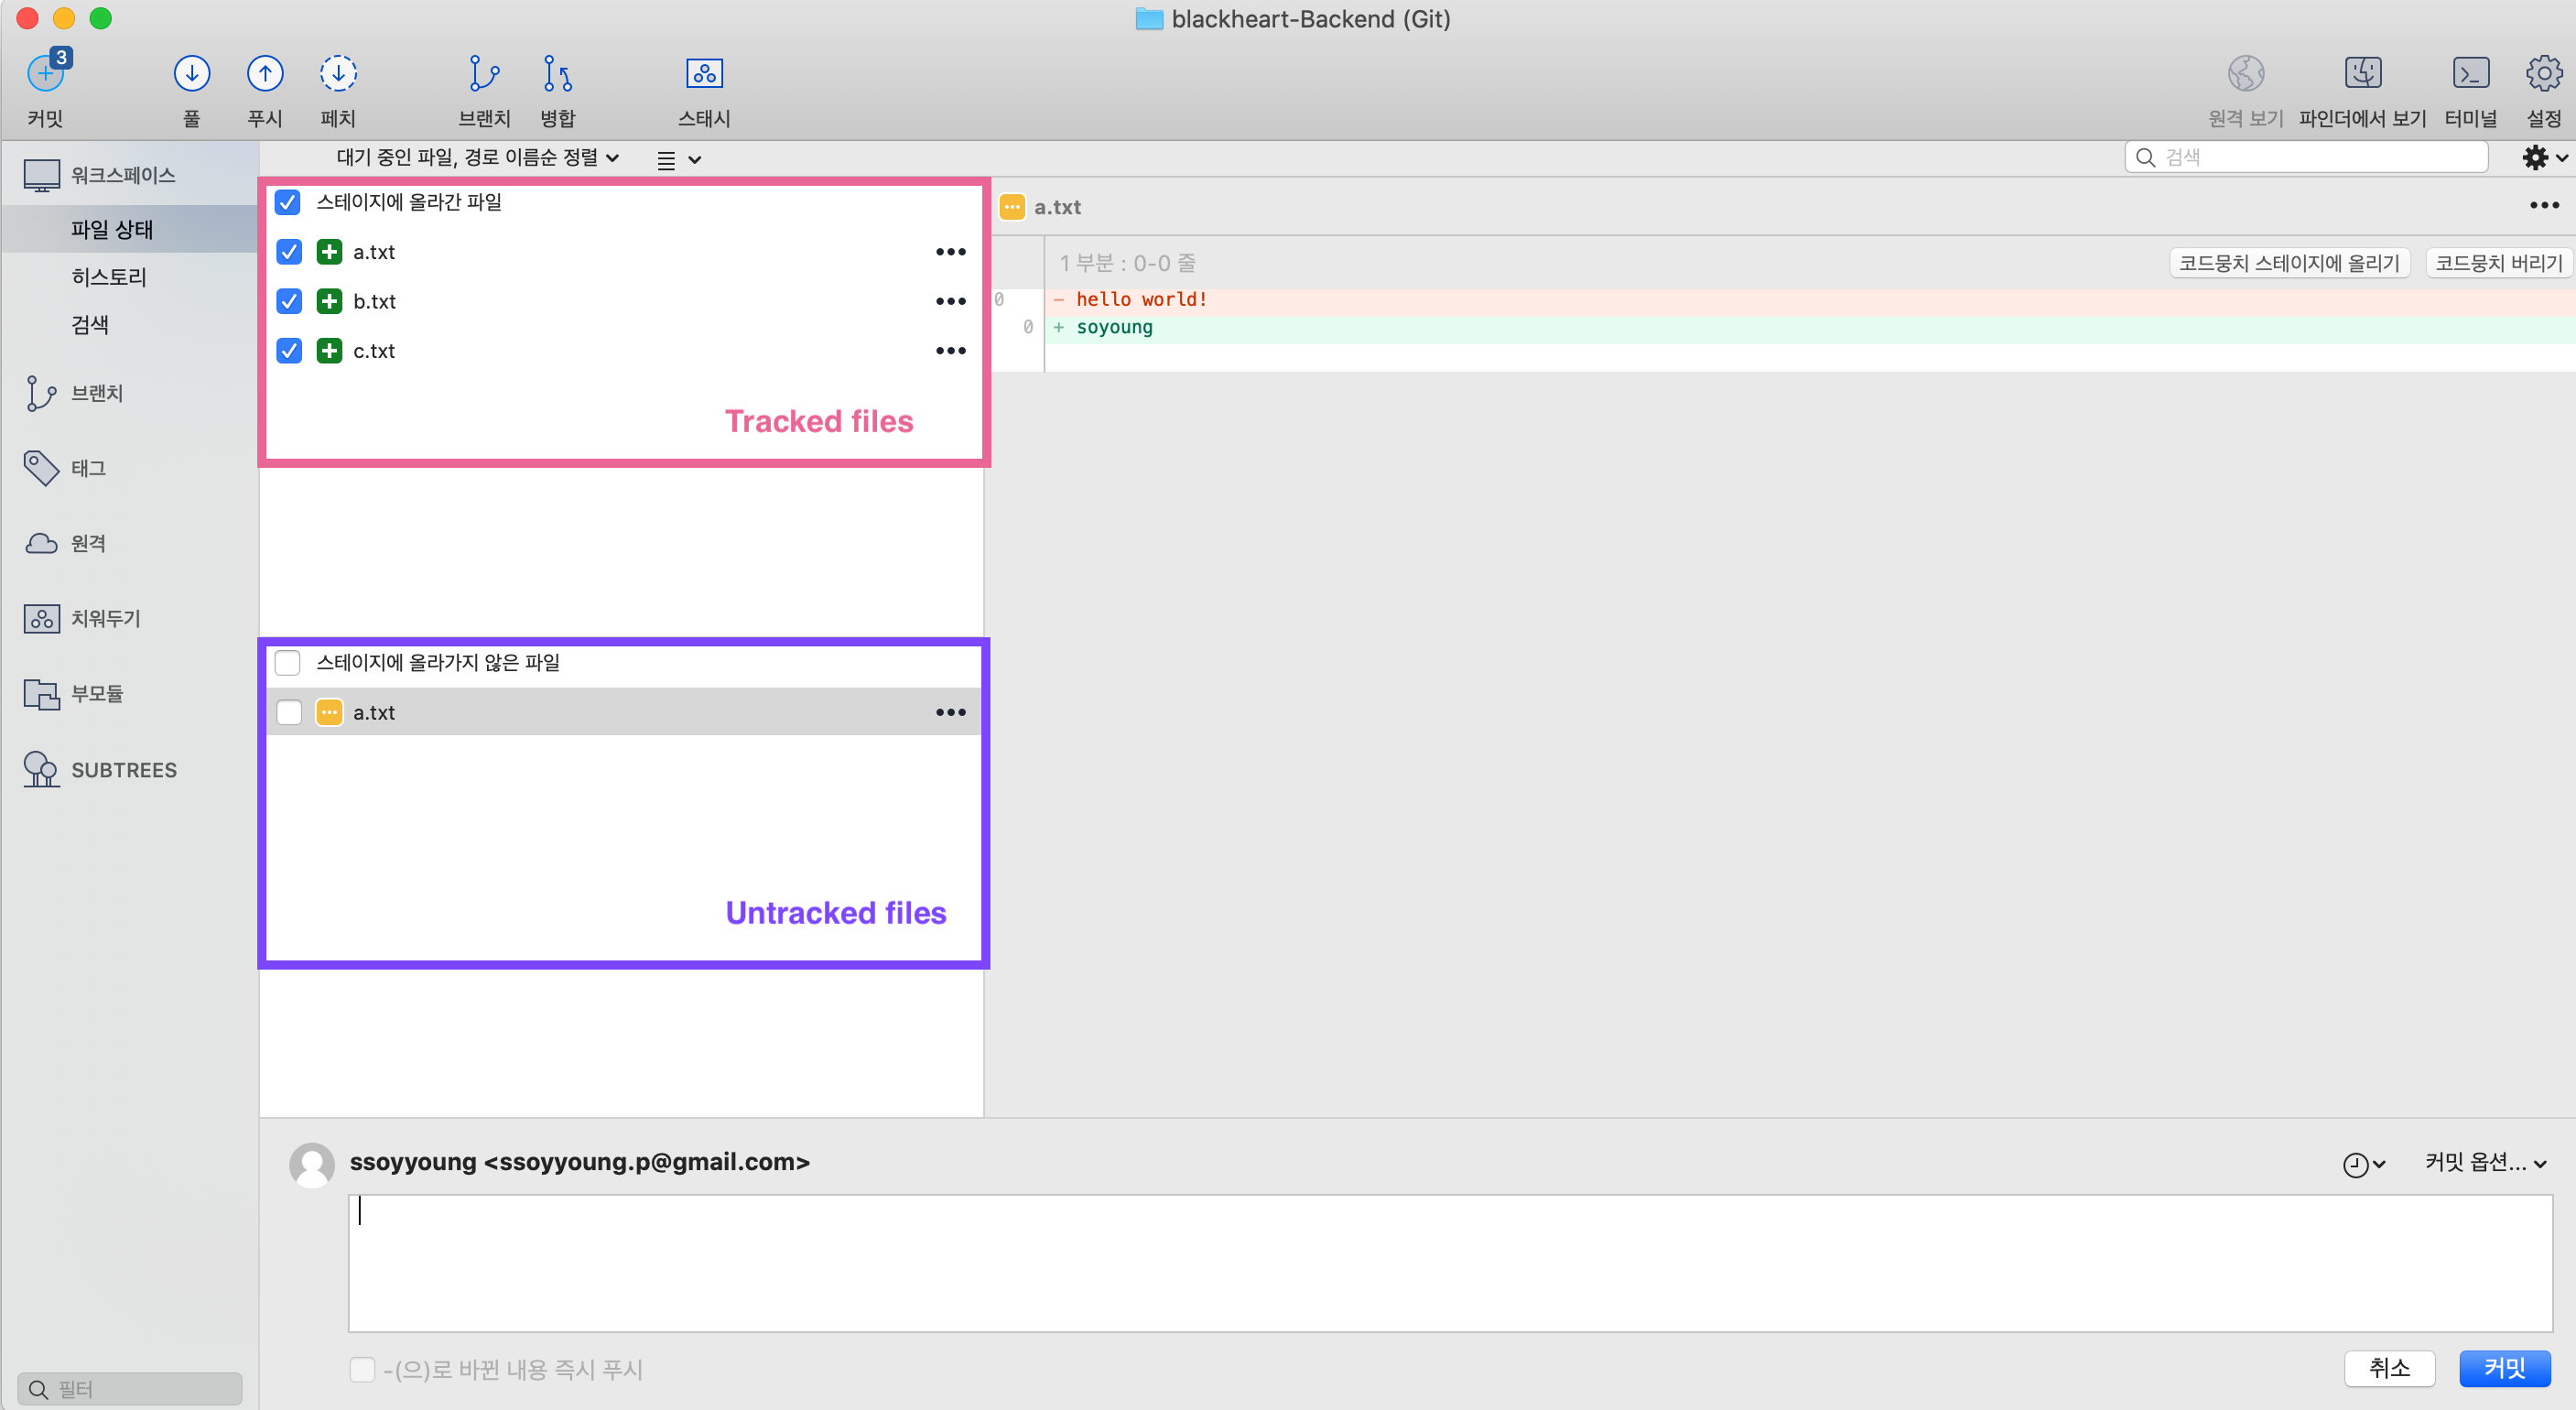Open the Branch (브랜치) toolbar tool

[x=484, y=74]
